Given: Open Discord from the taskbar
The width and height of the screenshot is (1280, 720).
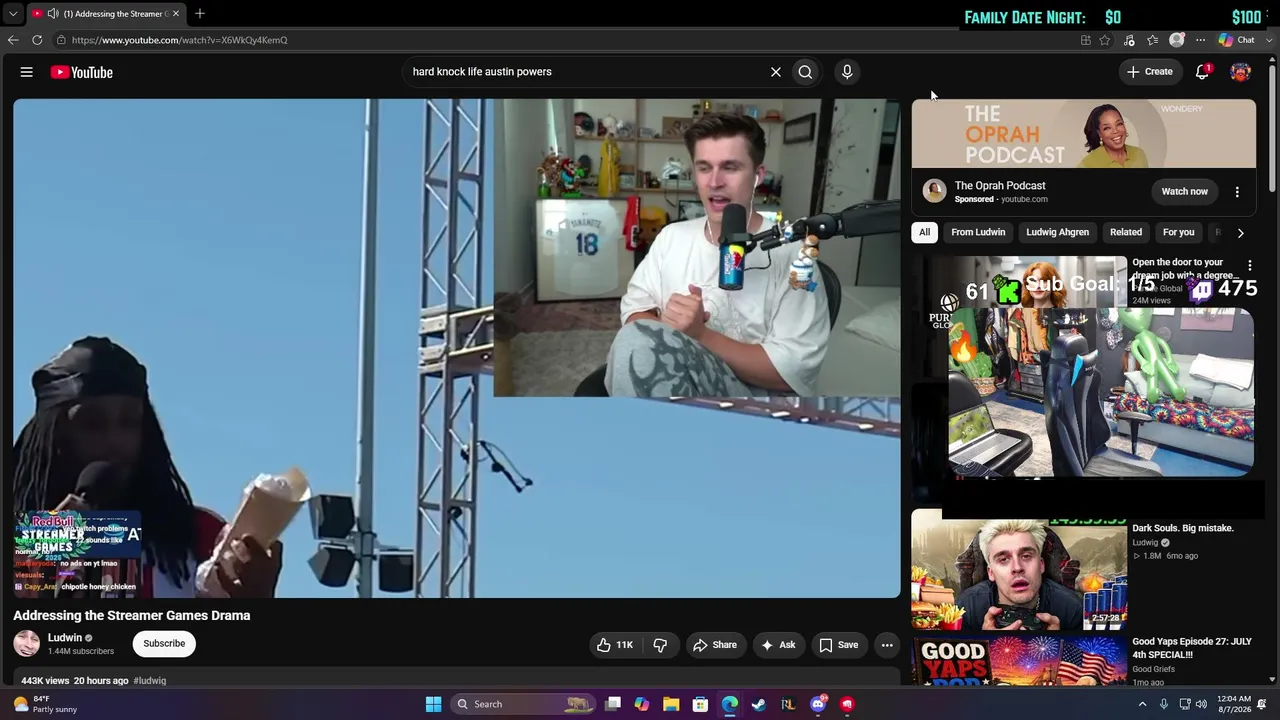Looking at the screenshot, I should pos(818,704).
